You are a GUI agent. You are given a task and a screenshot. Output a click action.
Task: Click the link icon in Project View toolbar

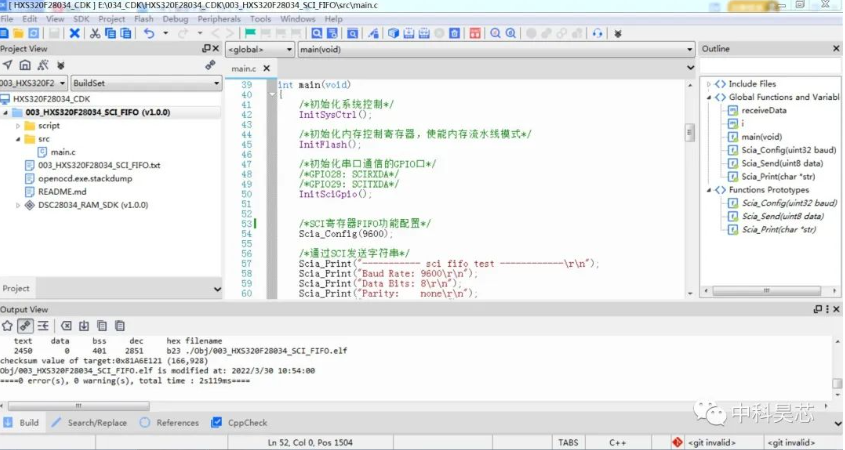(x=210, y=65)
